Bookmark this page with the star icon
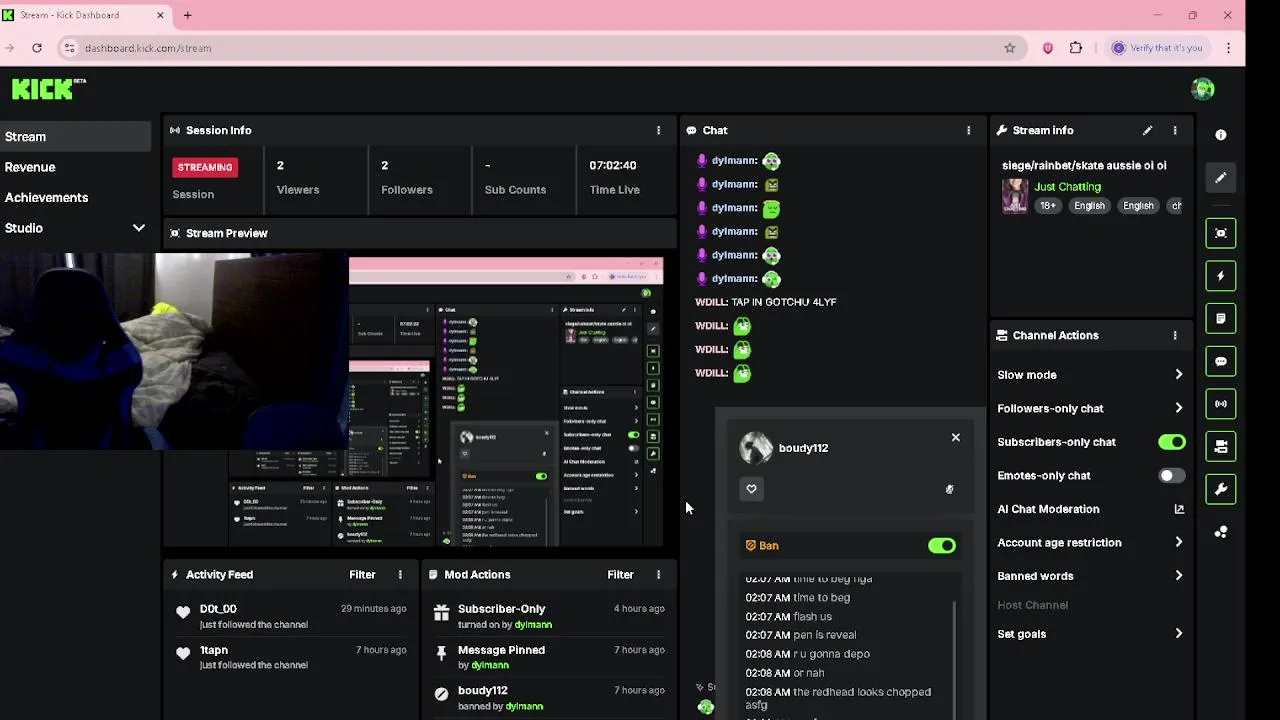Image resolution: width=1280 pixels, height=720 pixels. [1010, 48]
